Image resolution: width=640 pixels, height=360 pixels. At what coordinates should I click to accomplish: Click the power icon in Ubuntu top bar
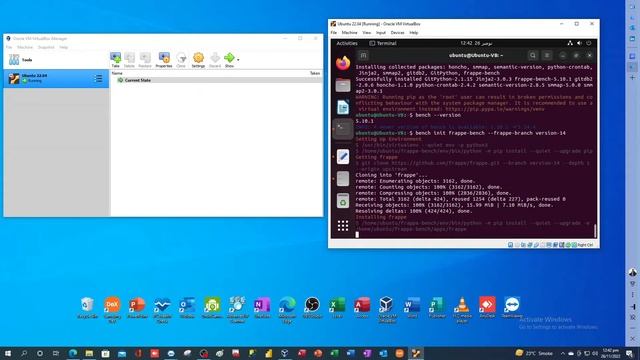point(589,43)
